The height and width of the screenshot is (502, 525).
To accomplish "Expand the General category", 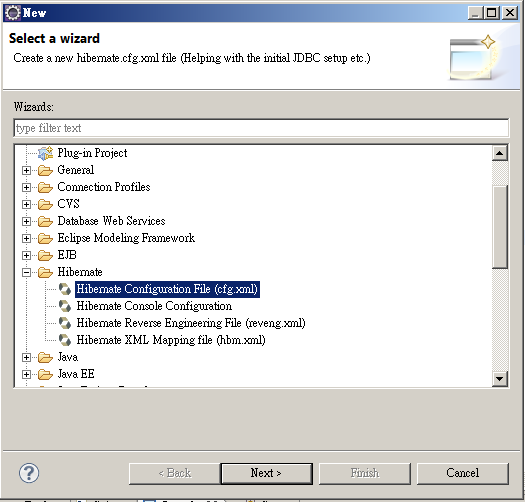I will (x=26, y=170).
